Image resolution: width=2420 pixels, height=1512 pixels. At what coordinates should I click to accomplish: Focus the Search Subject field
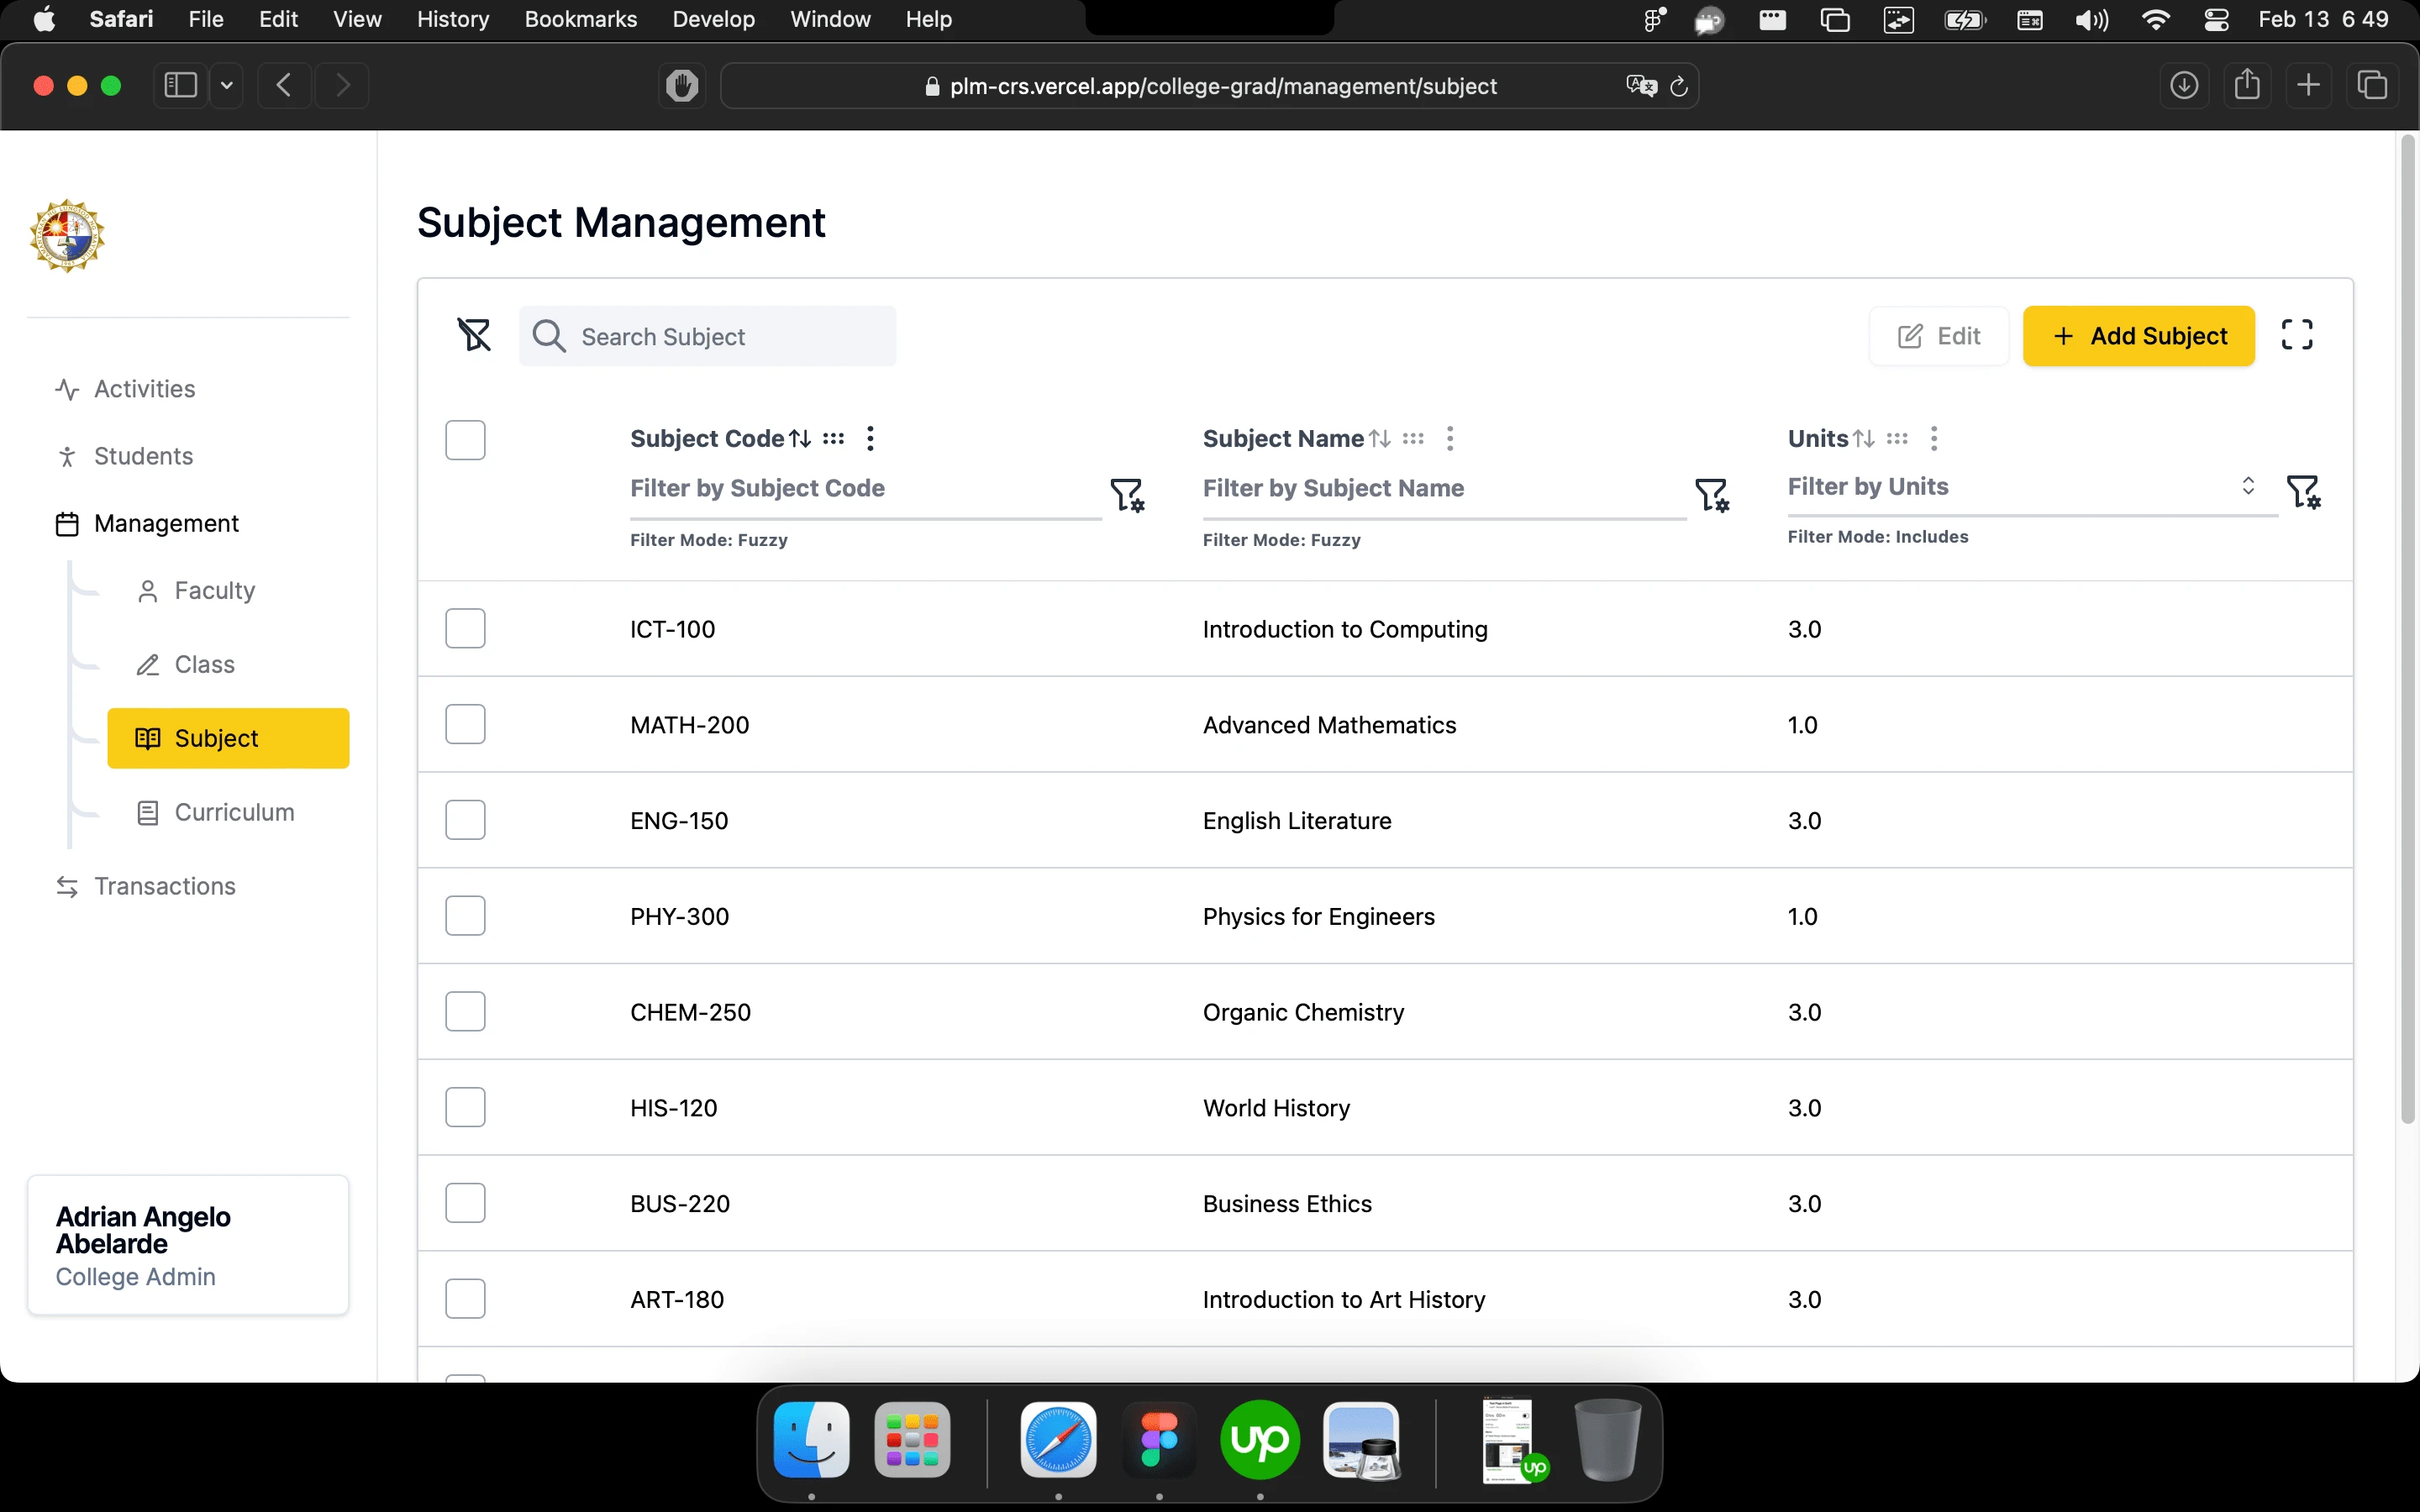pyautogui.click(x=707, y=336)
